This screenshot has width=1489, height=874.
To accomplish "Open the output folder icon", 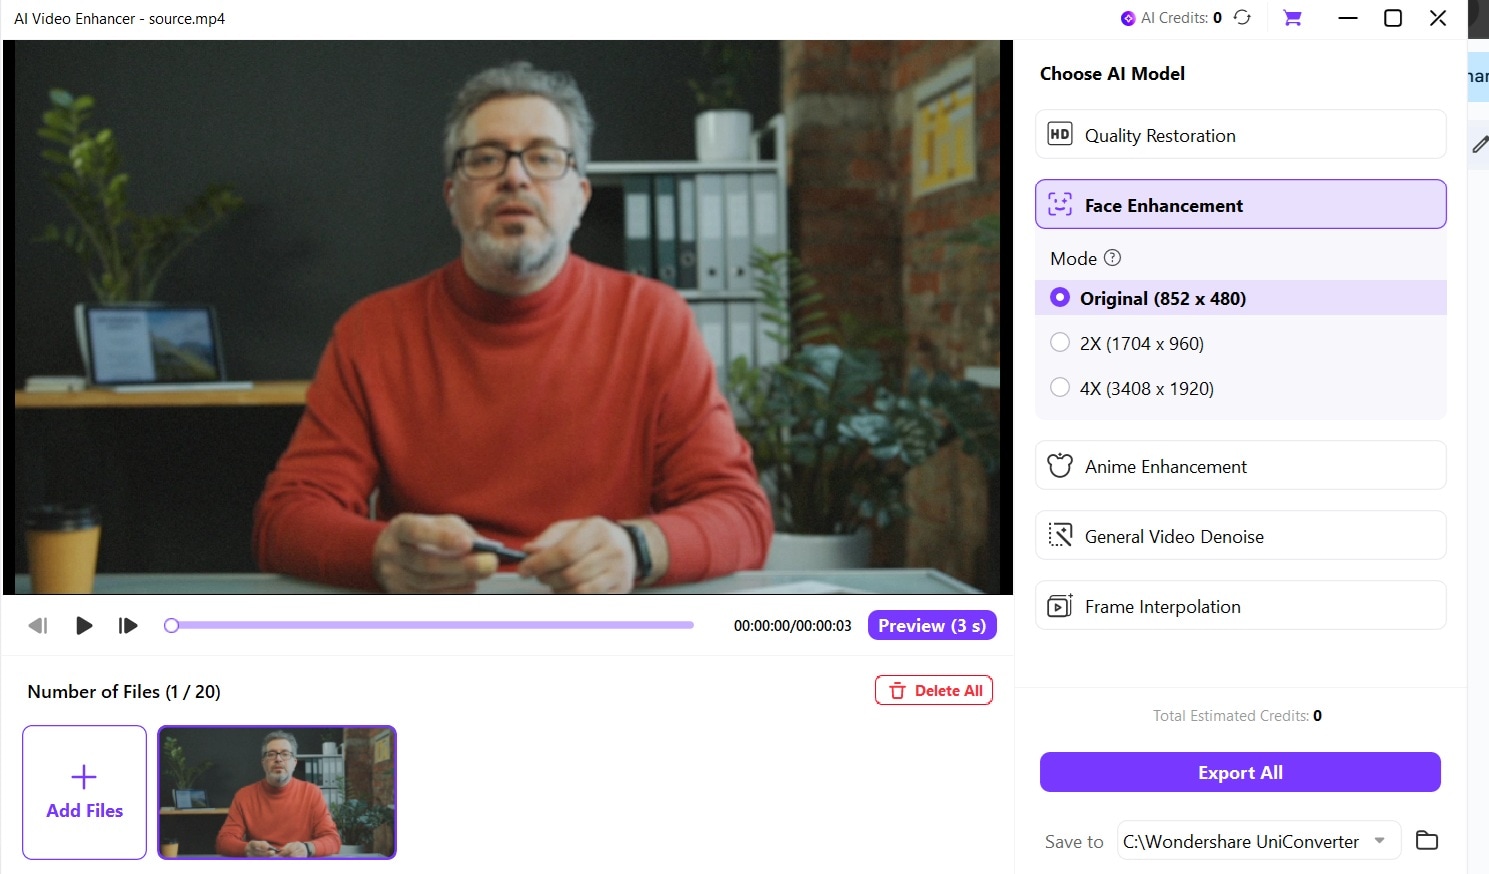I will [1427, 841].
